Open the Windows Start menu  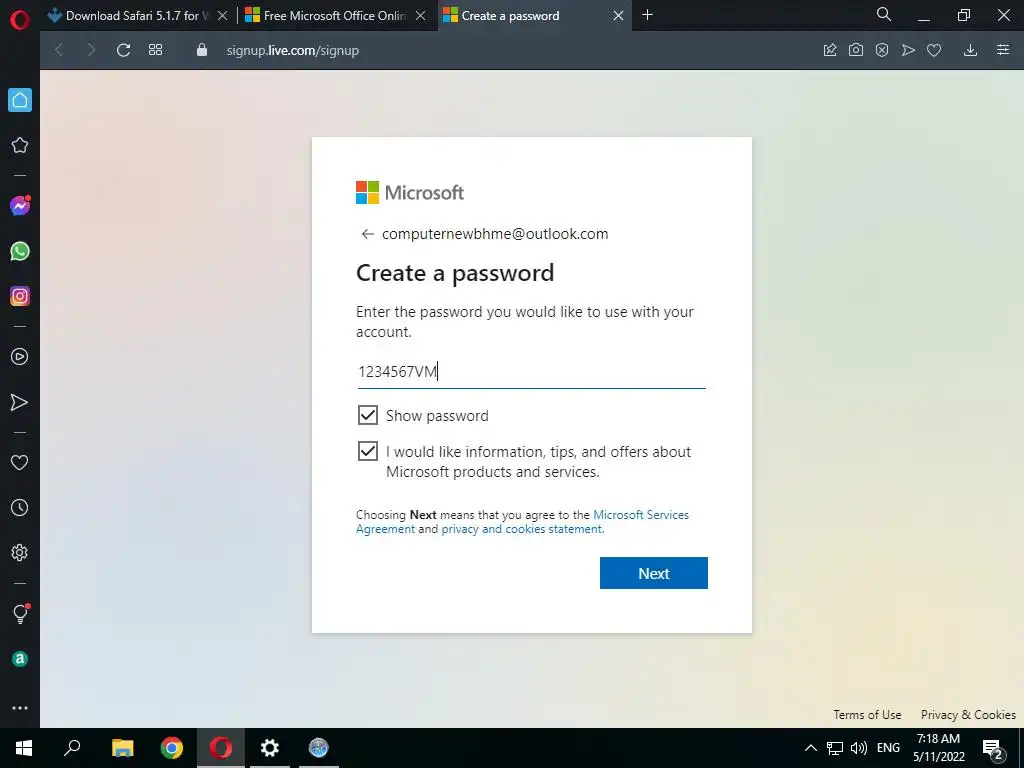[24, 748]
